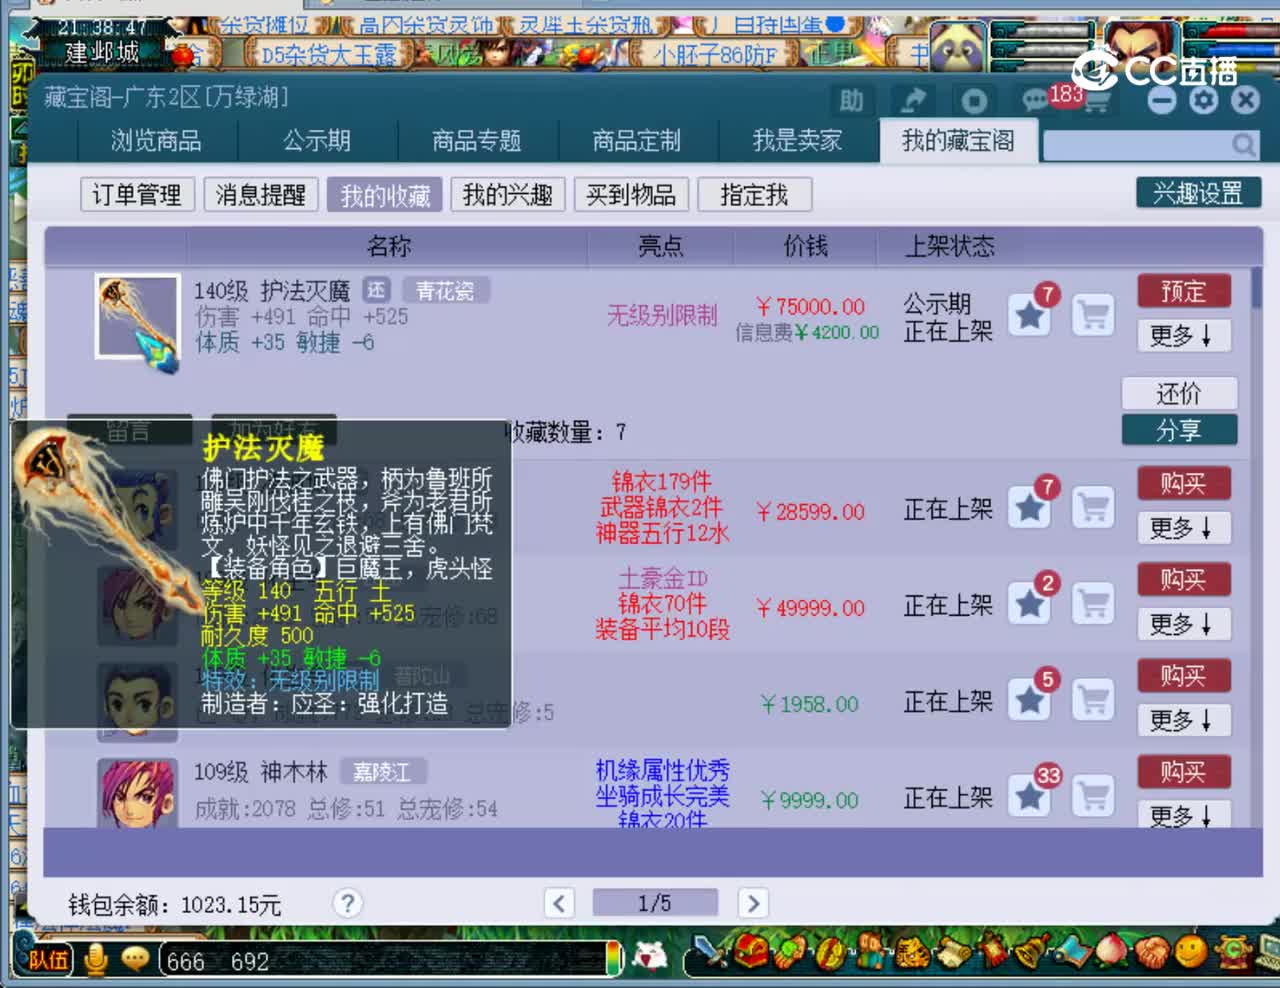Viewport: 1280px width, 988px height.
Task: Expand 更多 menu for the ￥28599.00 listing
Action: (x=1183, y=527)
